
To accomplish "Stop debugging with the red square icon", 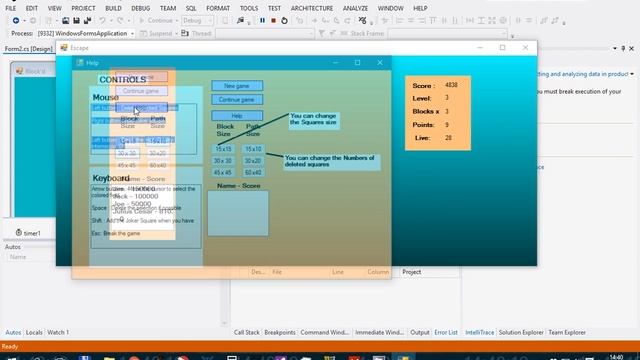I will (273, 20).
